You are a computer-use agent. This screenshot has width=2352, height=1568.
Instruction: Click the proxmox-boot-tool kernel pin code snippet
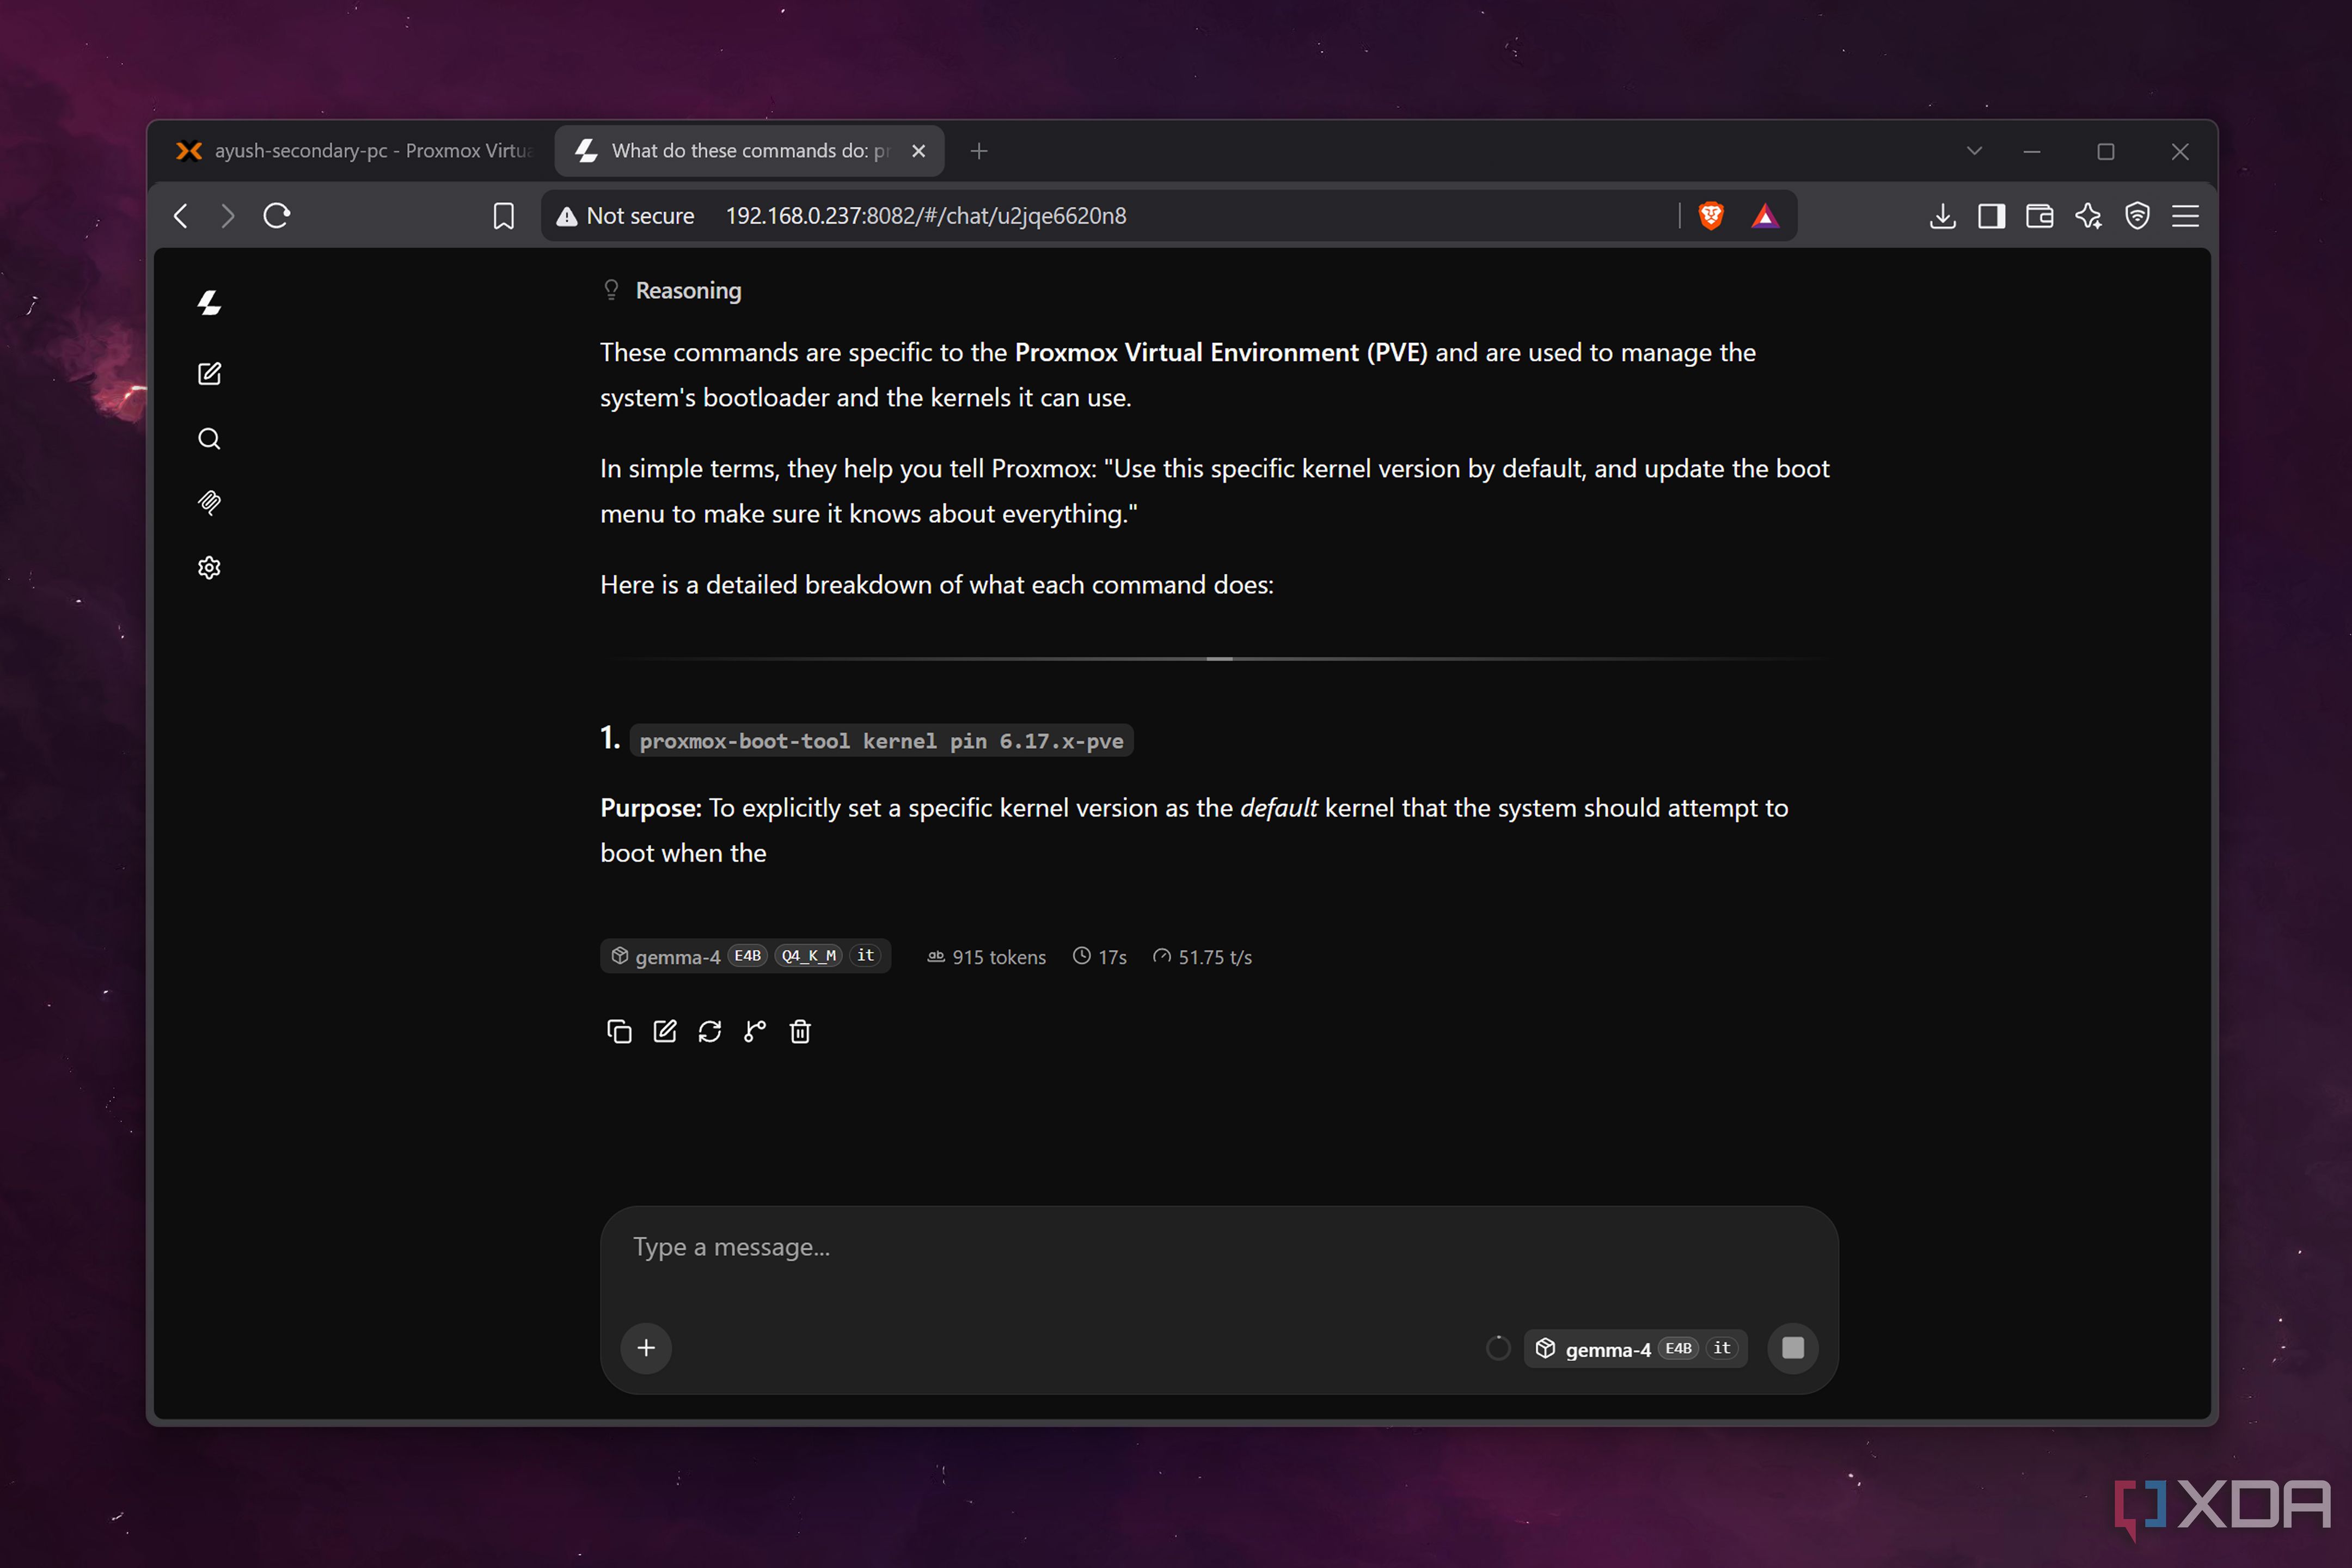(881, 741)
